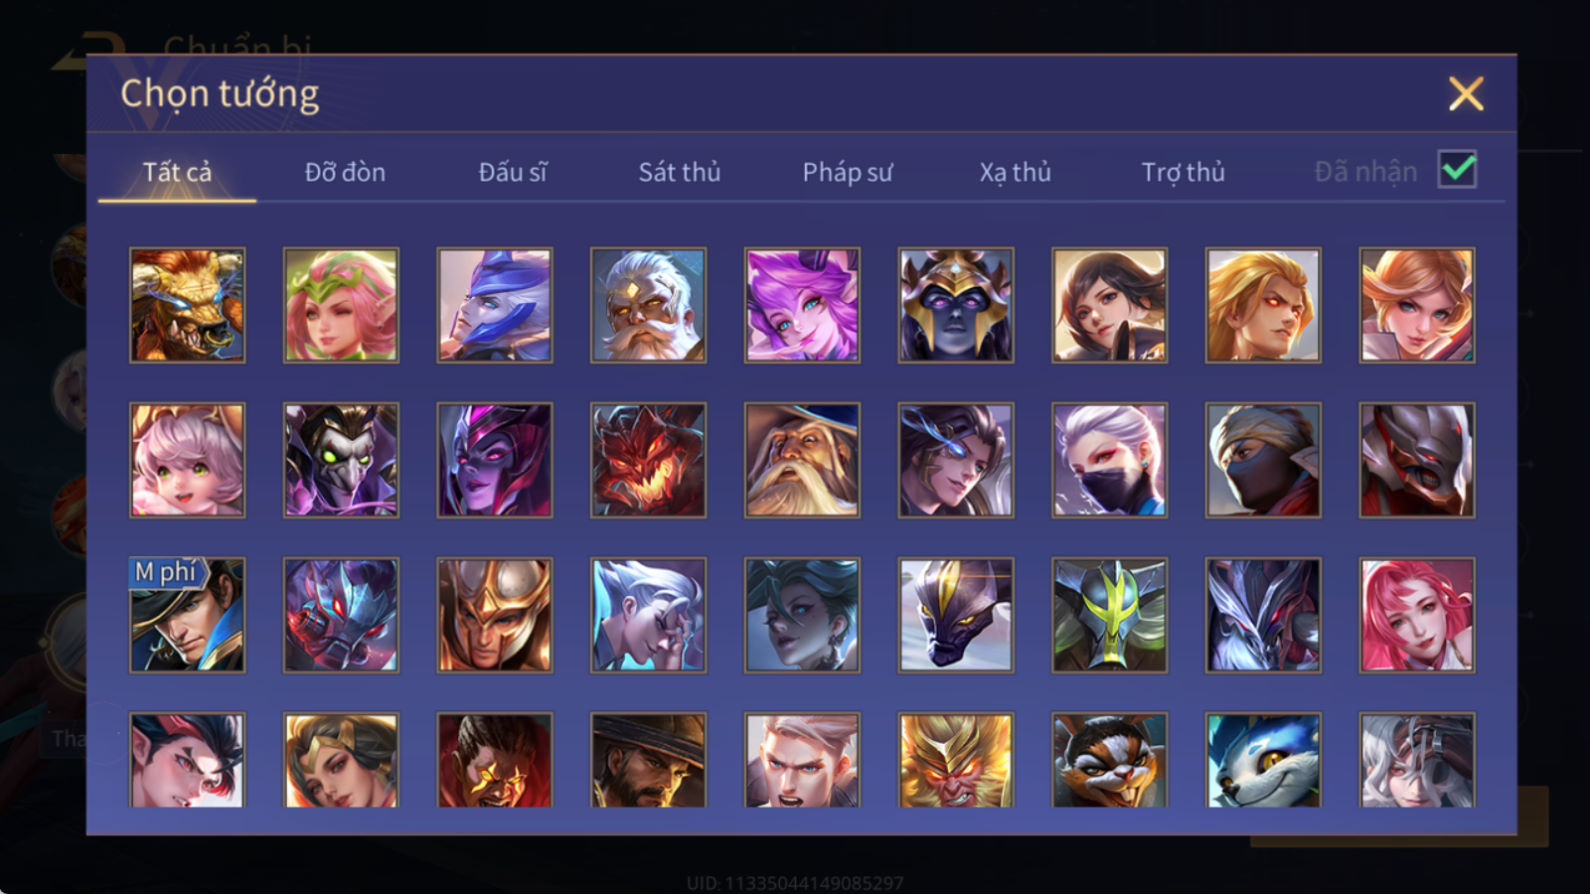This screenshot has width=1590, height=894.
Task: Select the blue cat hero portrait
Action: [x=1263, y=760]
